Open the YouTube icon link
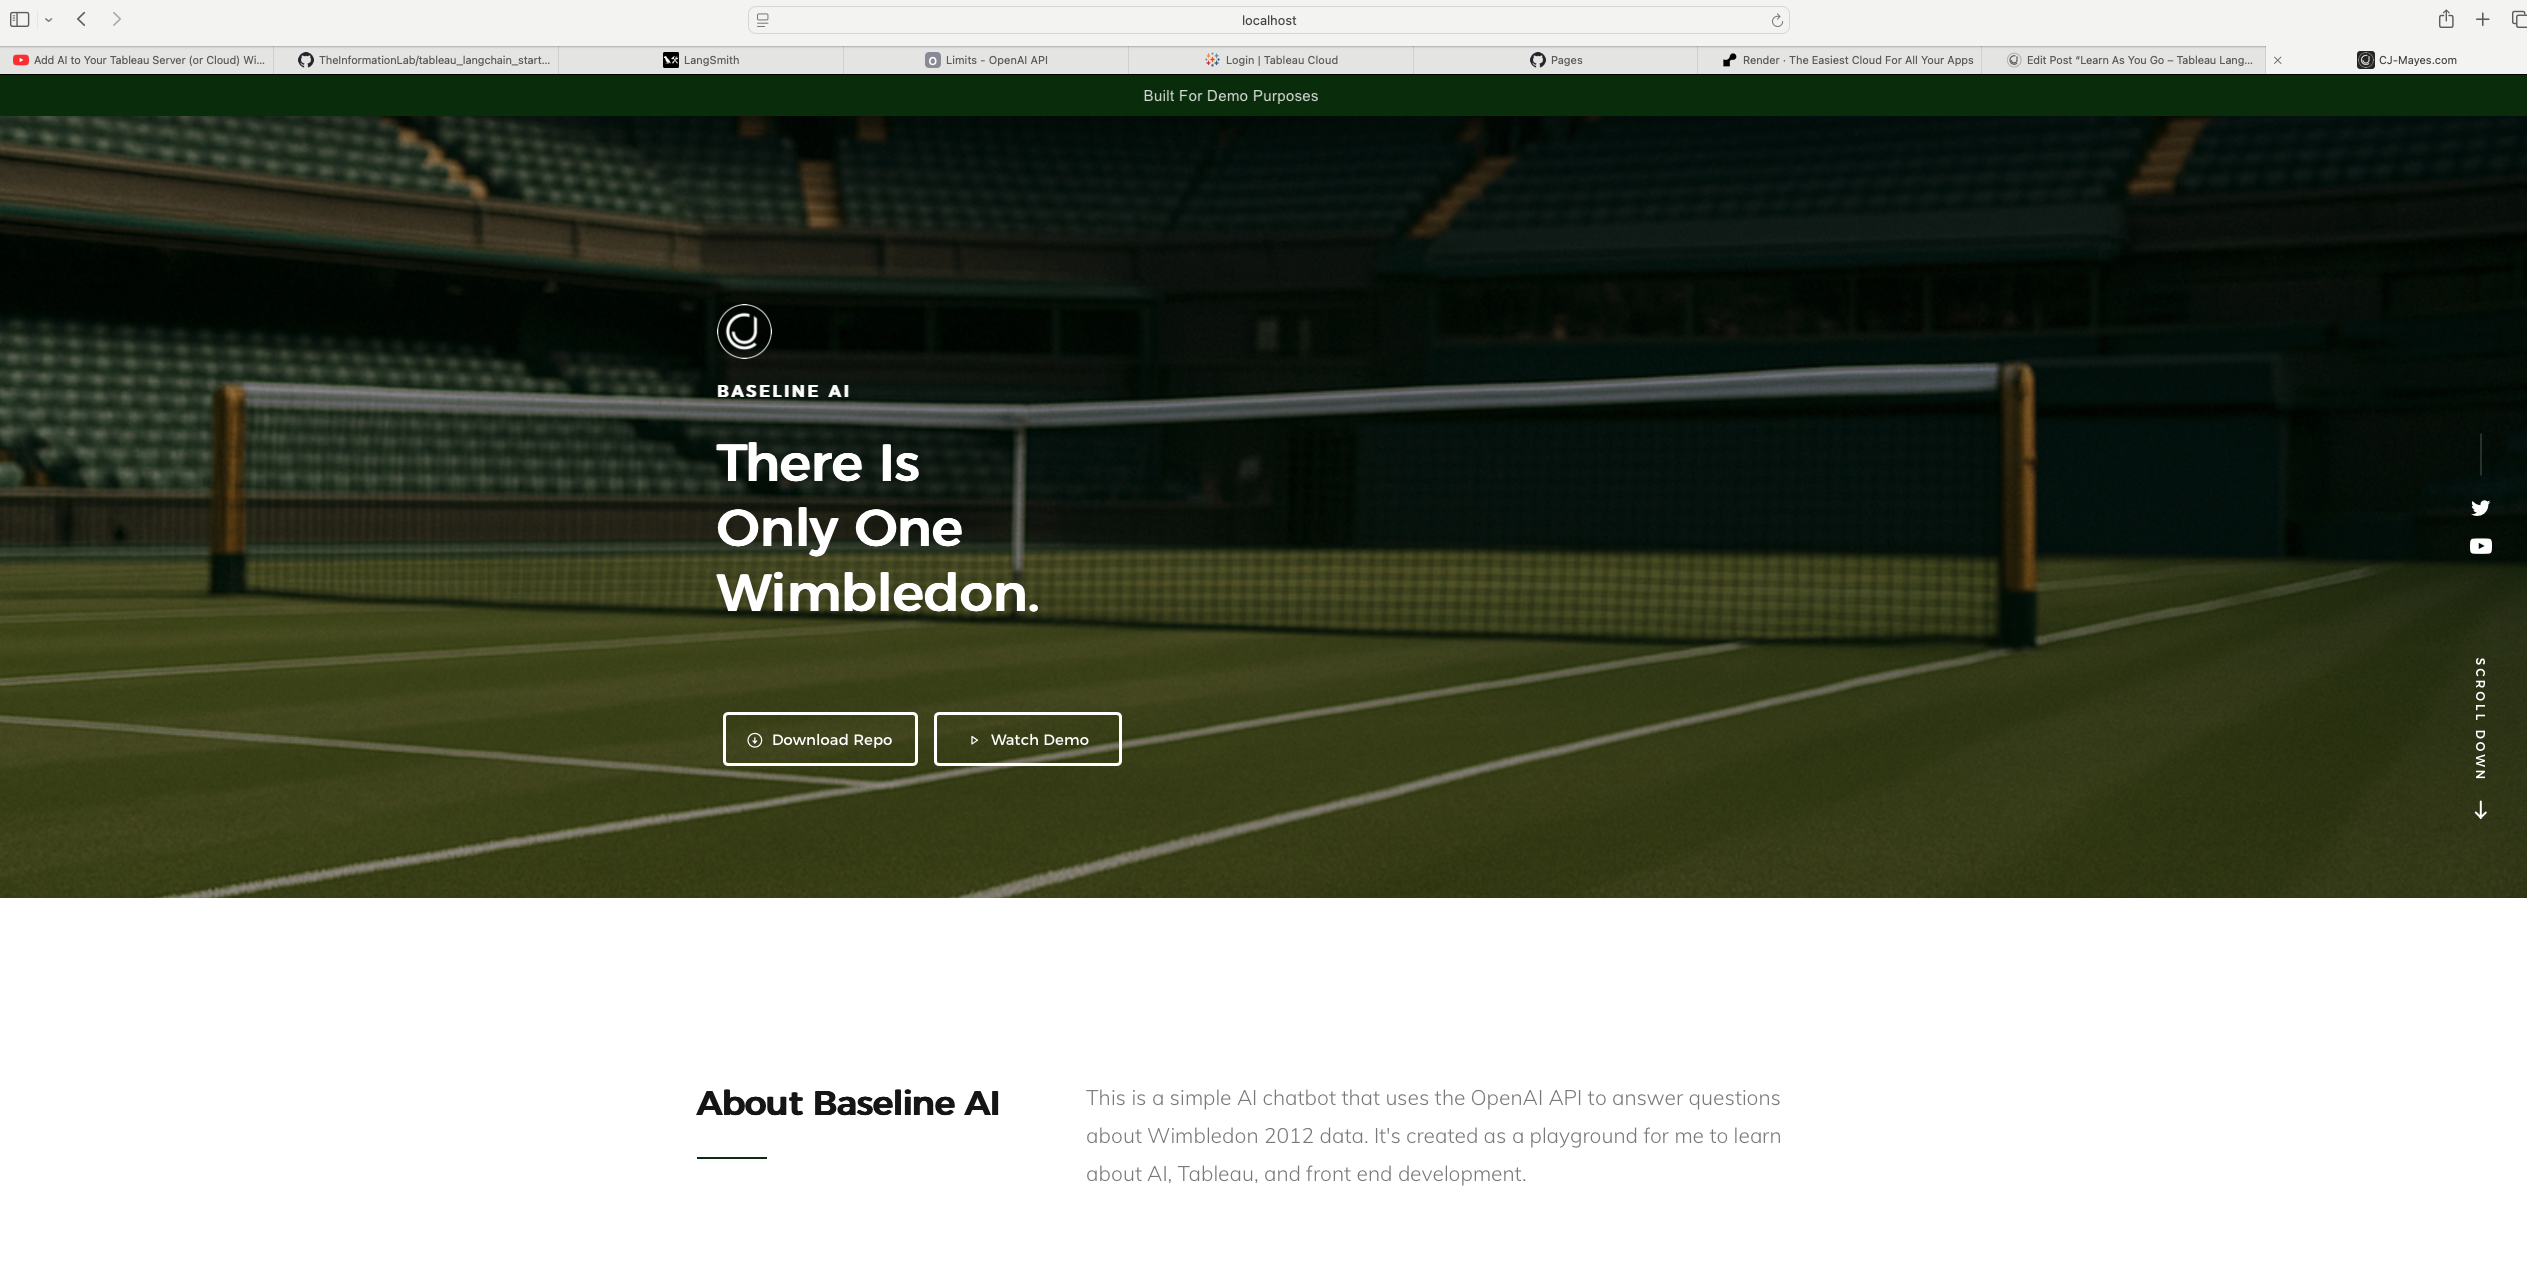2527x1261 pixels. (x=2480, y=546)
